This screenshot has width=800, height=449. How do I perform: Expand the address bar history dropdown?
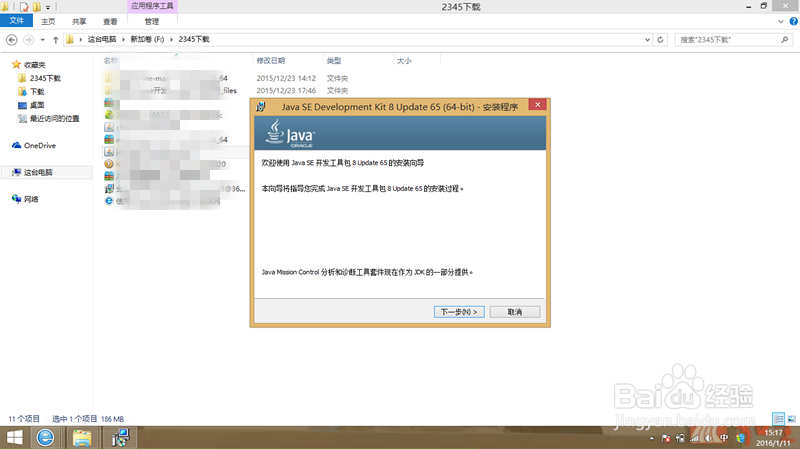[x=647, y=39]
